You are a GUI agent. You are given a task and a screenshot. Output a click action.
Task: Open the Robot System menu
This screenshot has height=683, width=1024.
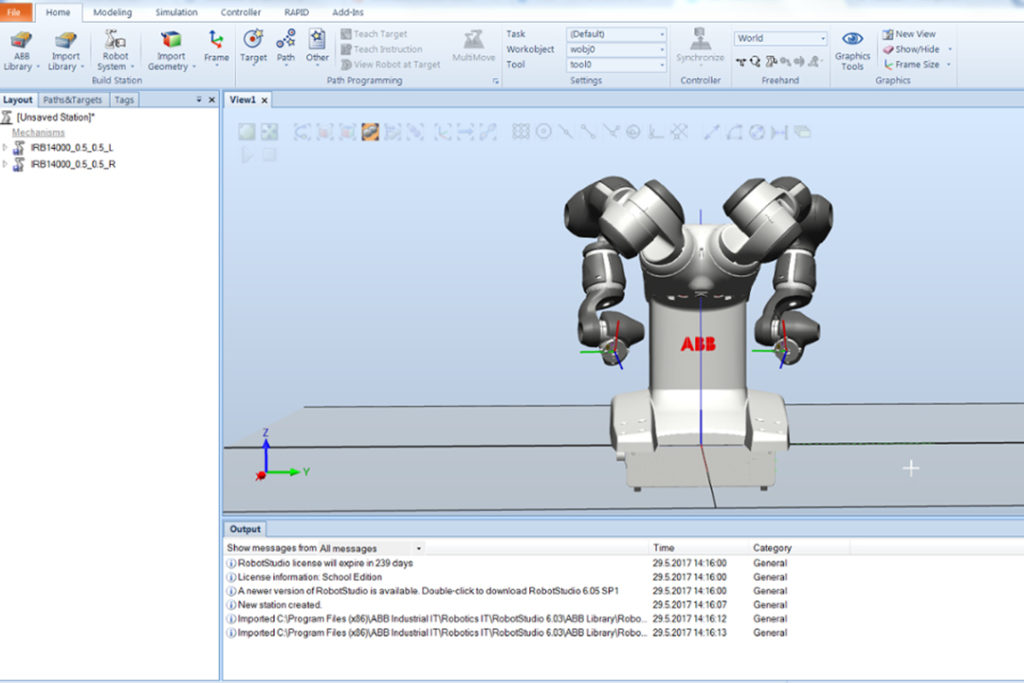pyautogui.click(x=115, y=50)
